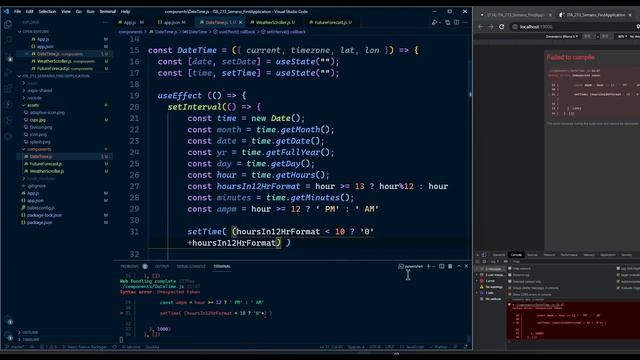Viewport: 640px width, 360px height.
Task: Open the Accounts icon in the activity bar
Action: [x=9, y=320]
